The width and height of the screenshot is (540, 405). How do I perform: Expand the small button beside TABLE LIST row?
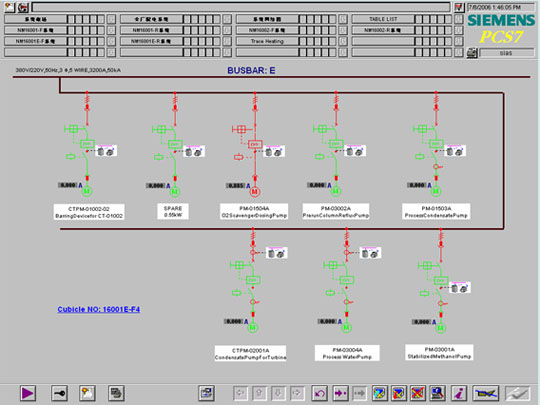pyautogui.click(x=458, y=19)
